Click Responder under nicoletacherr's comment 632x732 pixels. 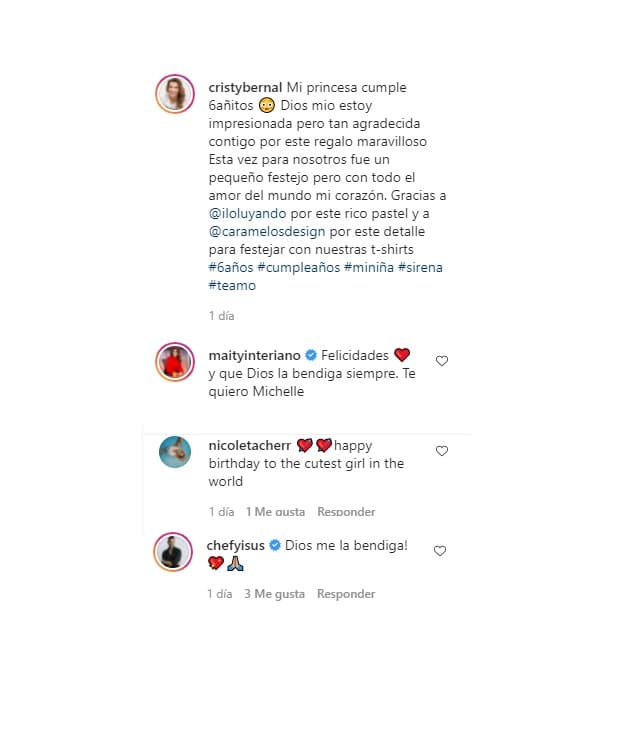coord(346,512)
